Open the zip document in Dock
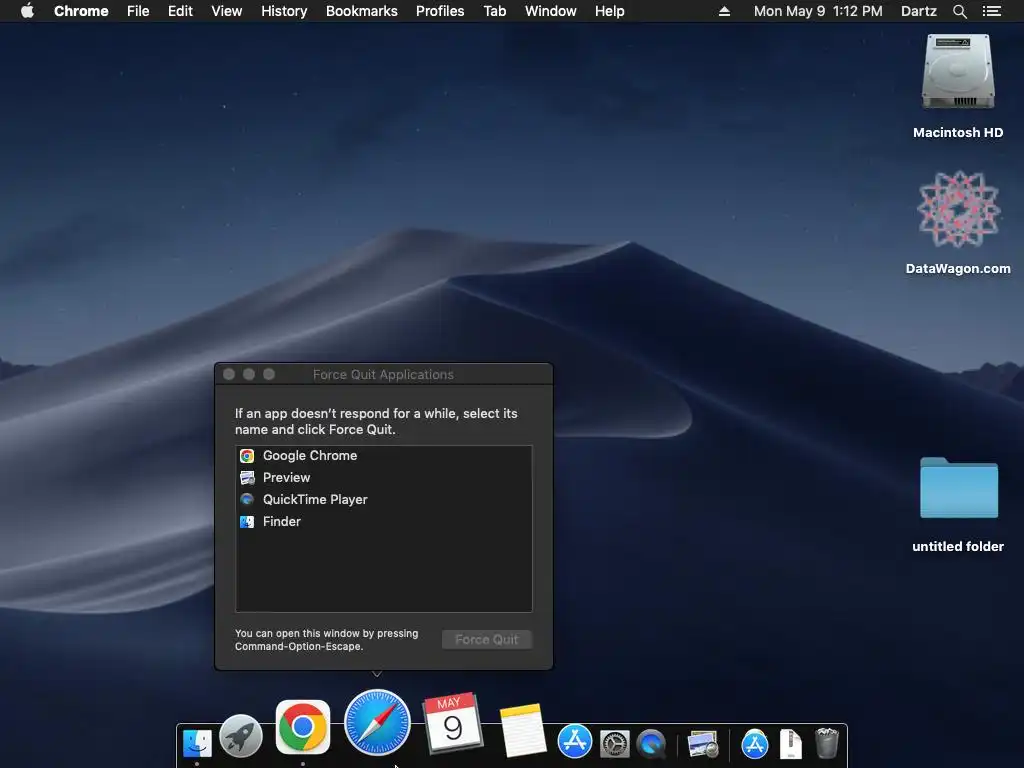Viewport: 1024px width, 768px height. 791,744
